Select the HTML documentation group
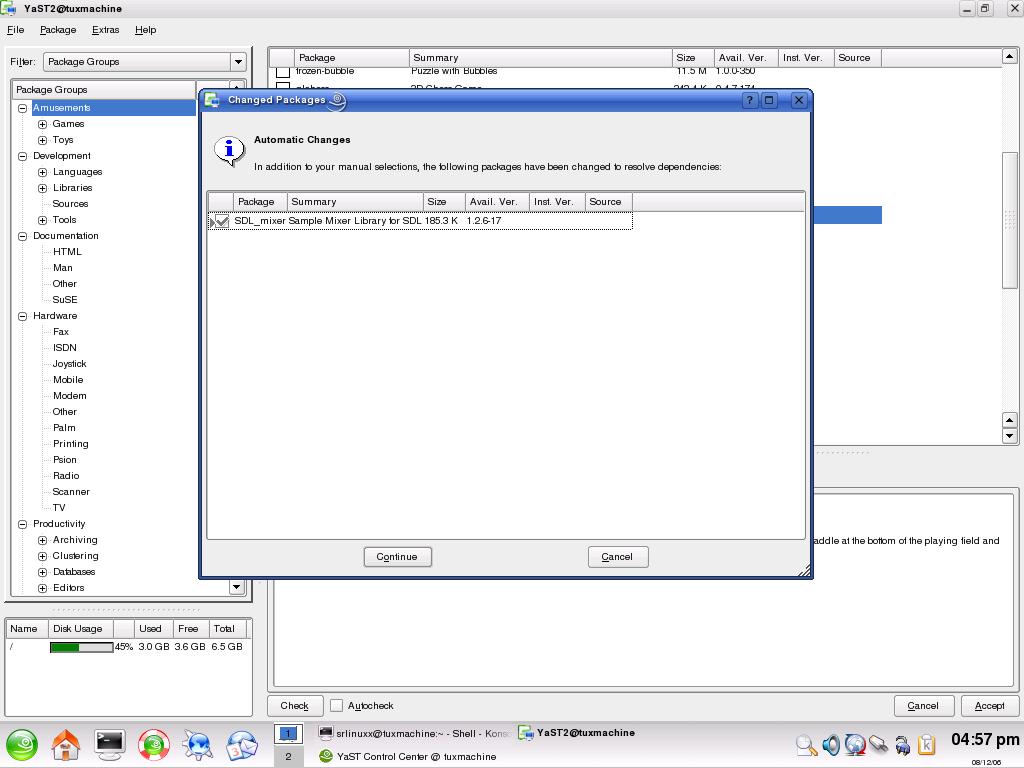 coord(67,252)
